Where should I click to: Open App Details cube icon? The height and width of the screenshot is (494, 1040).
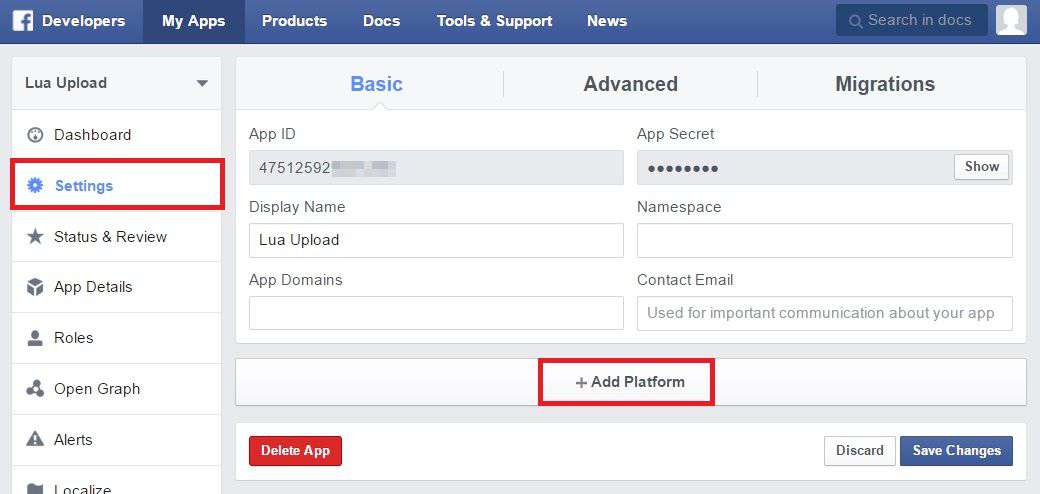(x=36, y=287)
